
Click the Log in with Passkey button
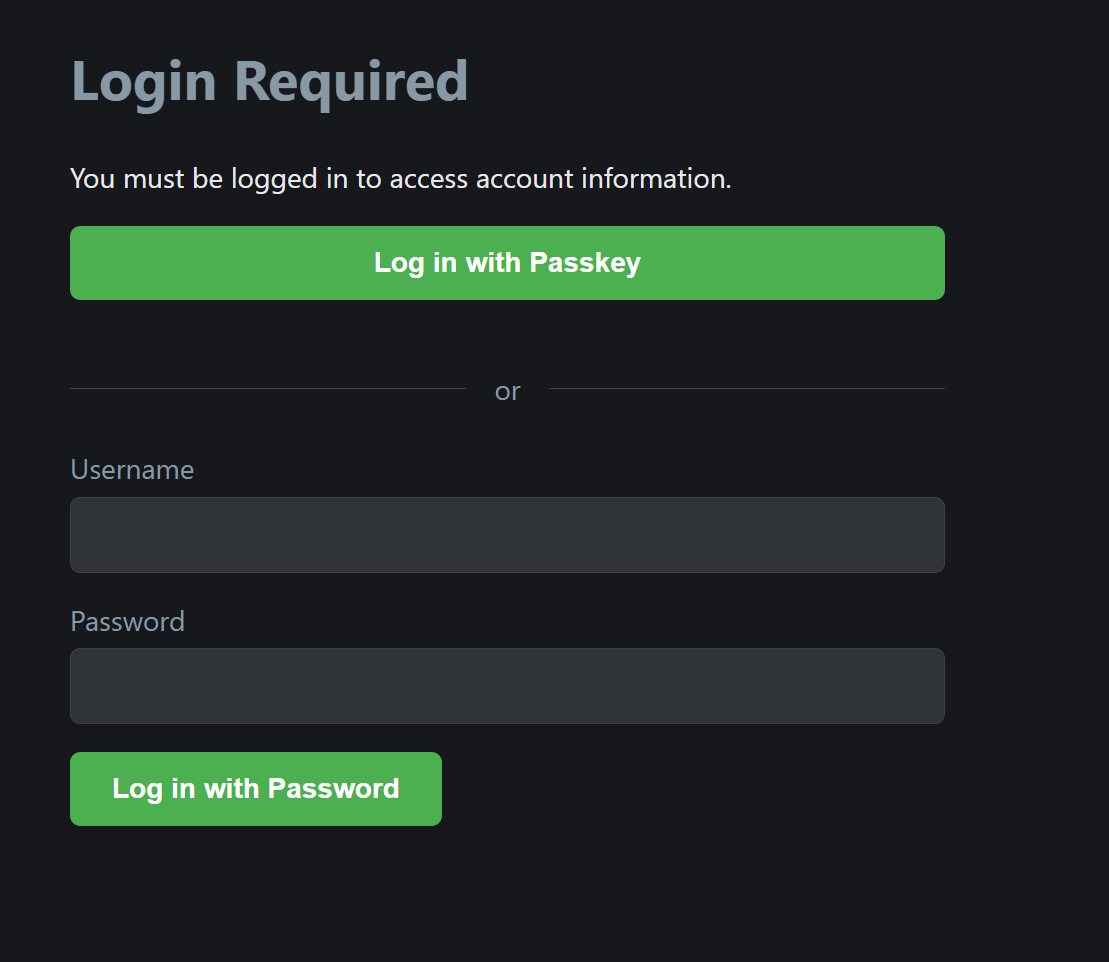[507, 263]
